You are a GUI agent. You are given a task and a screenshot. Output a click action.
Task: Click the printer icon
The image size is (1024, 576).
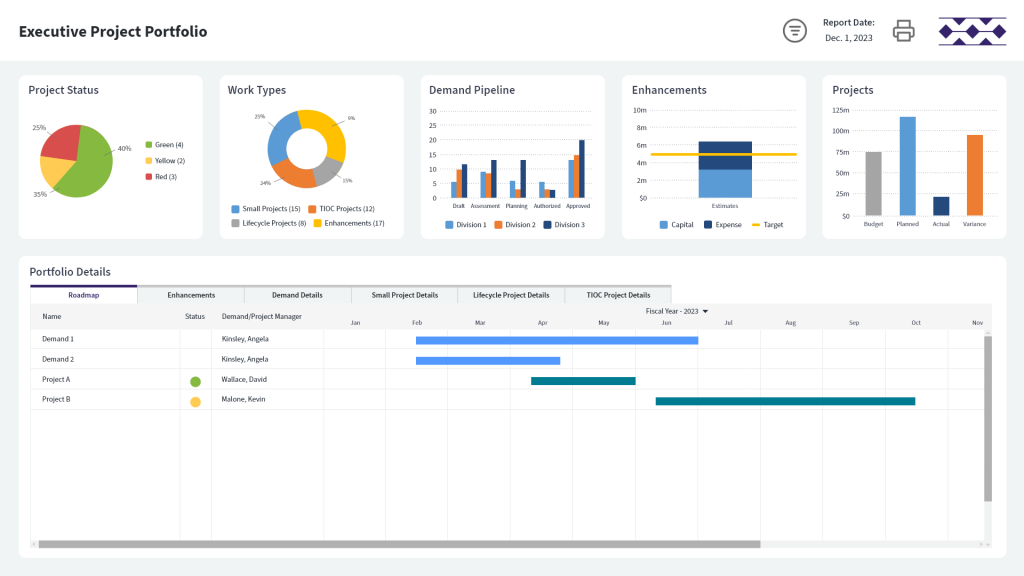[x=903, y=31]
